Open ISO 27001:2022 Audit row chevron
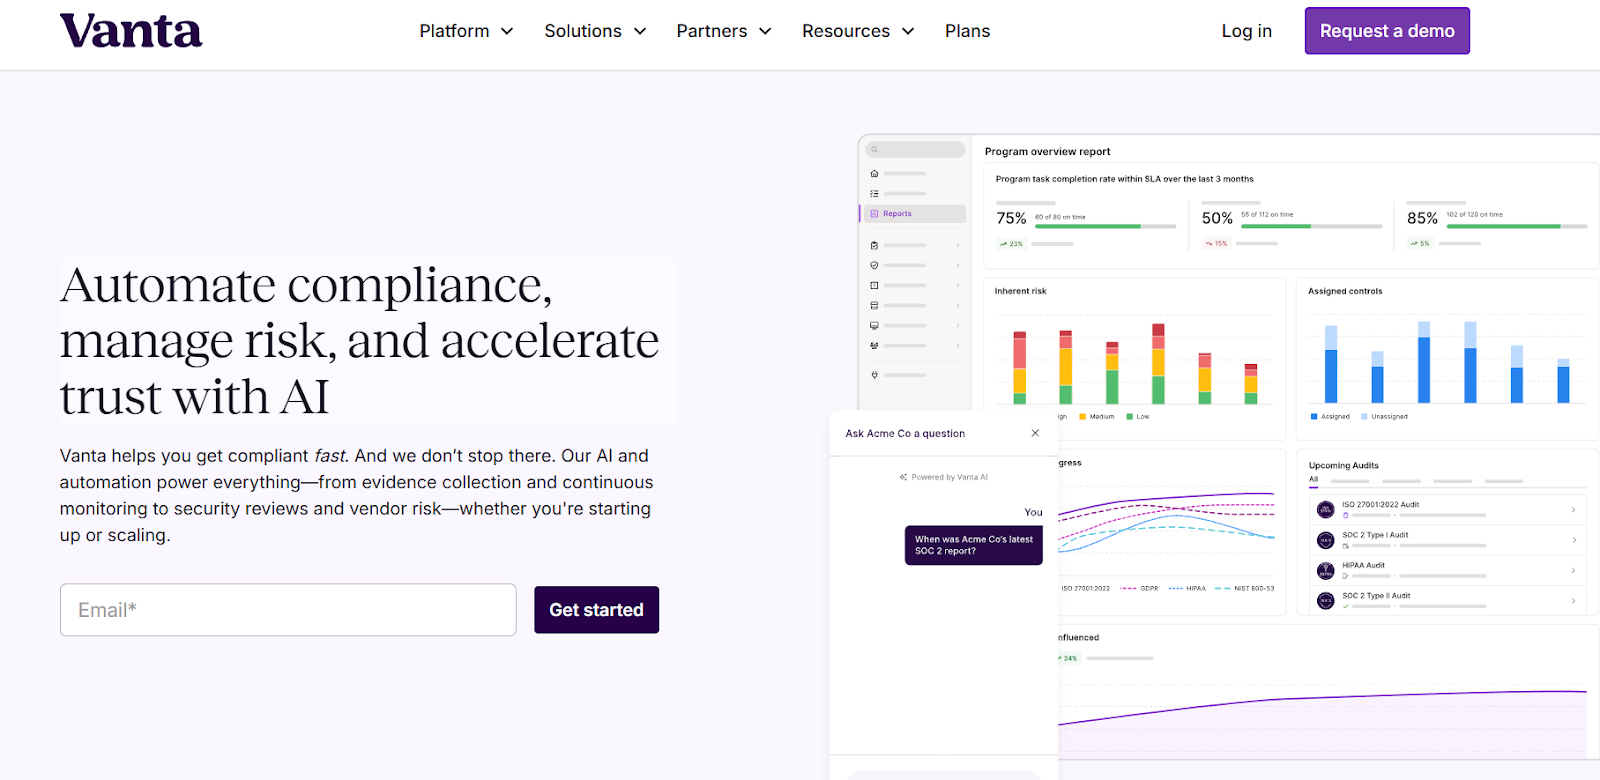This screenshot has height=780, width=1600. [1574, 510]
